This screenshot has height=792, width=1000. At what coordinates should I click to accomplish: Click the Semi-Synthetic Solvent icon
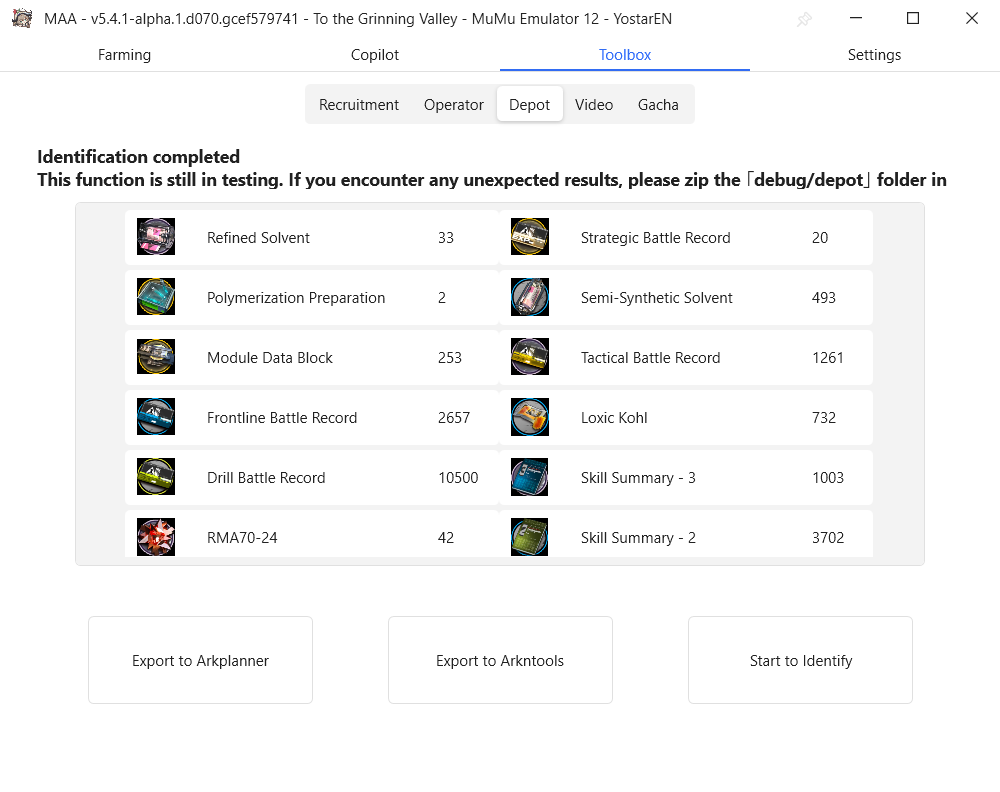tap(529, 297)
